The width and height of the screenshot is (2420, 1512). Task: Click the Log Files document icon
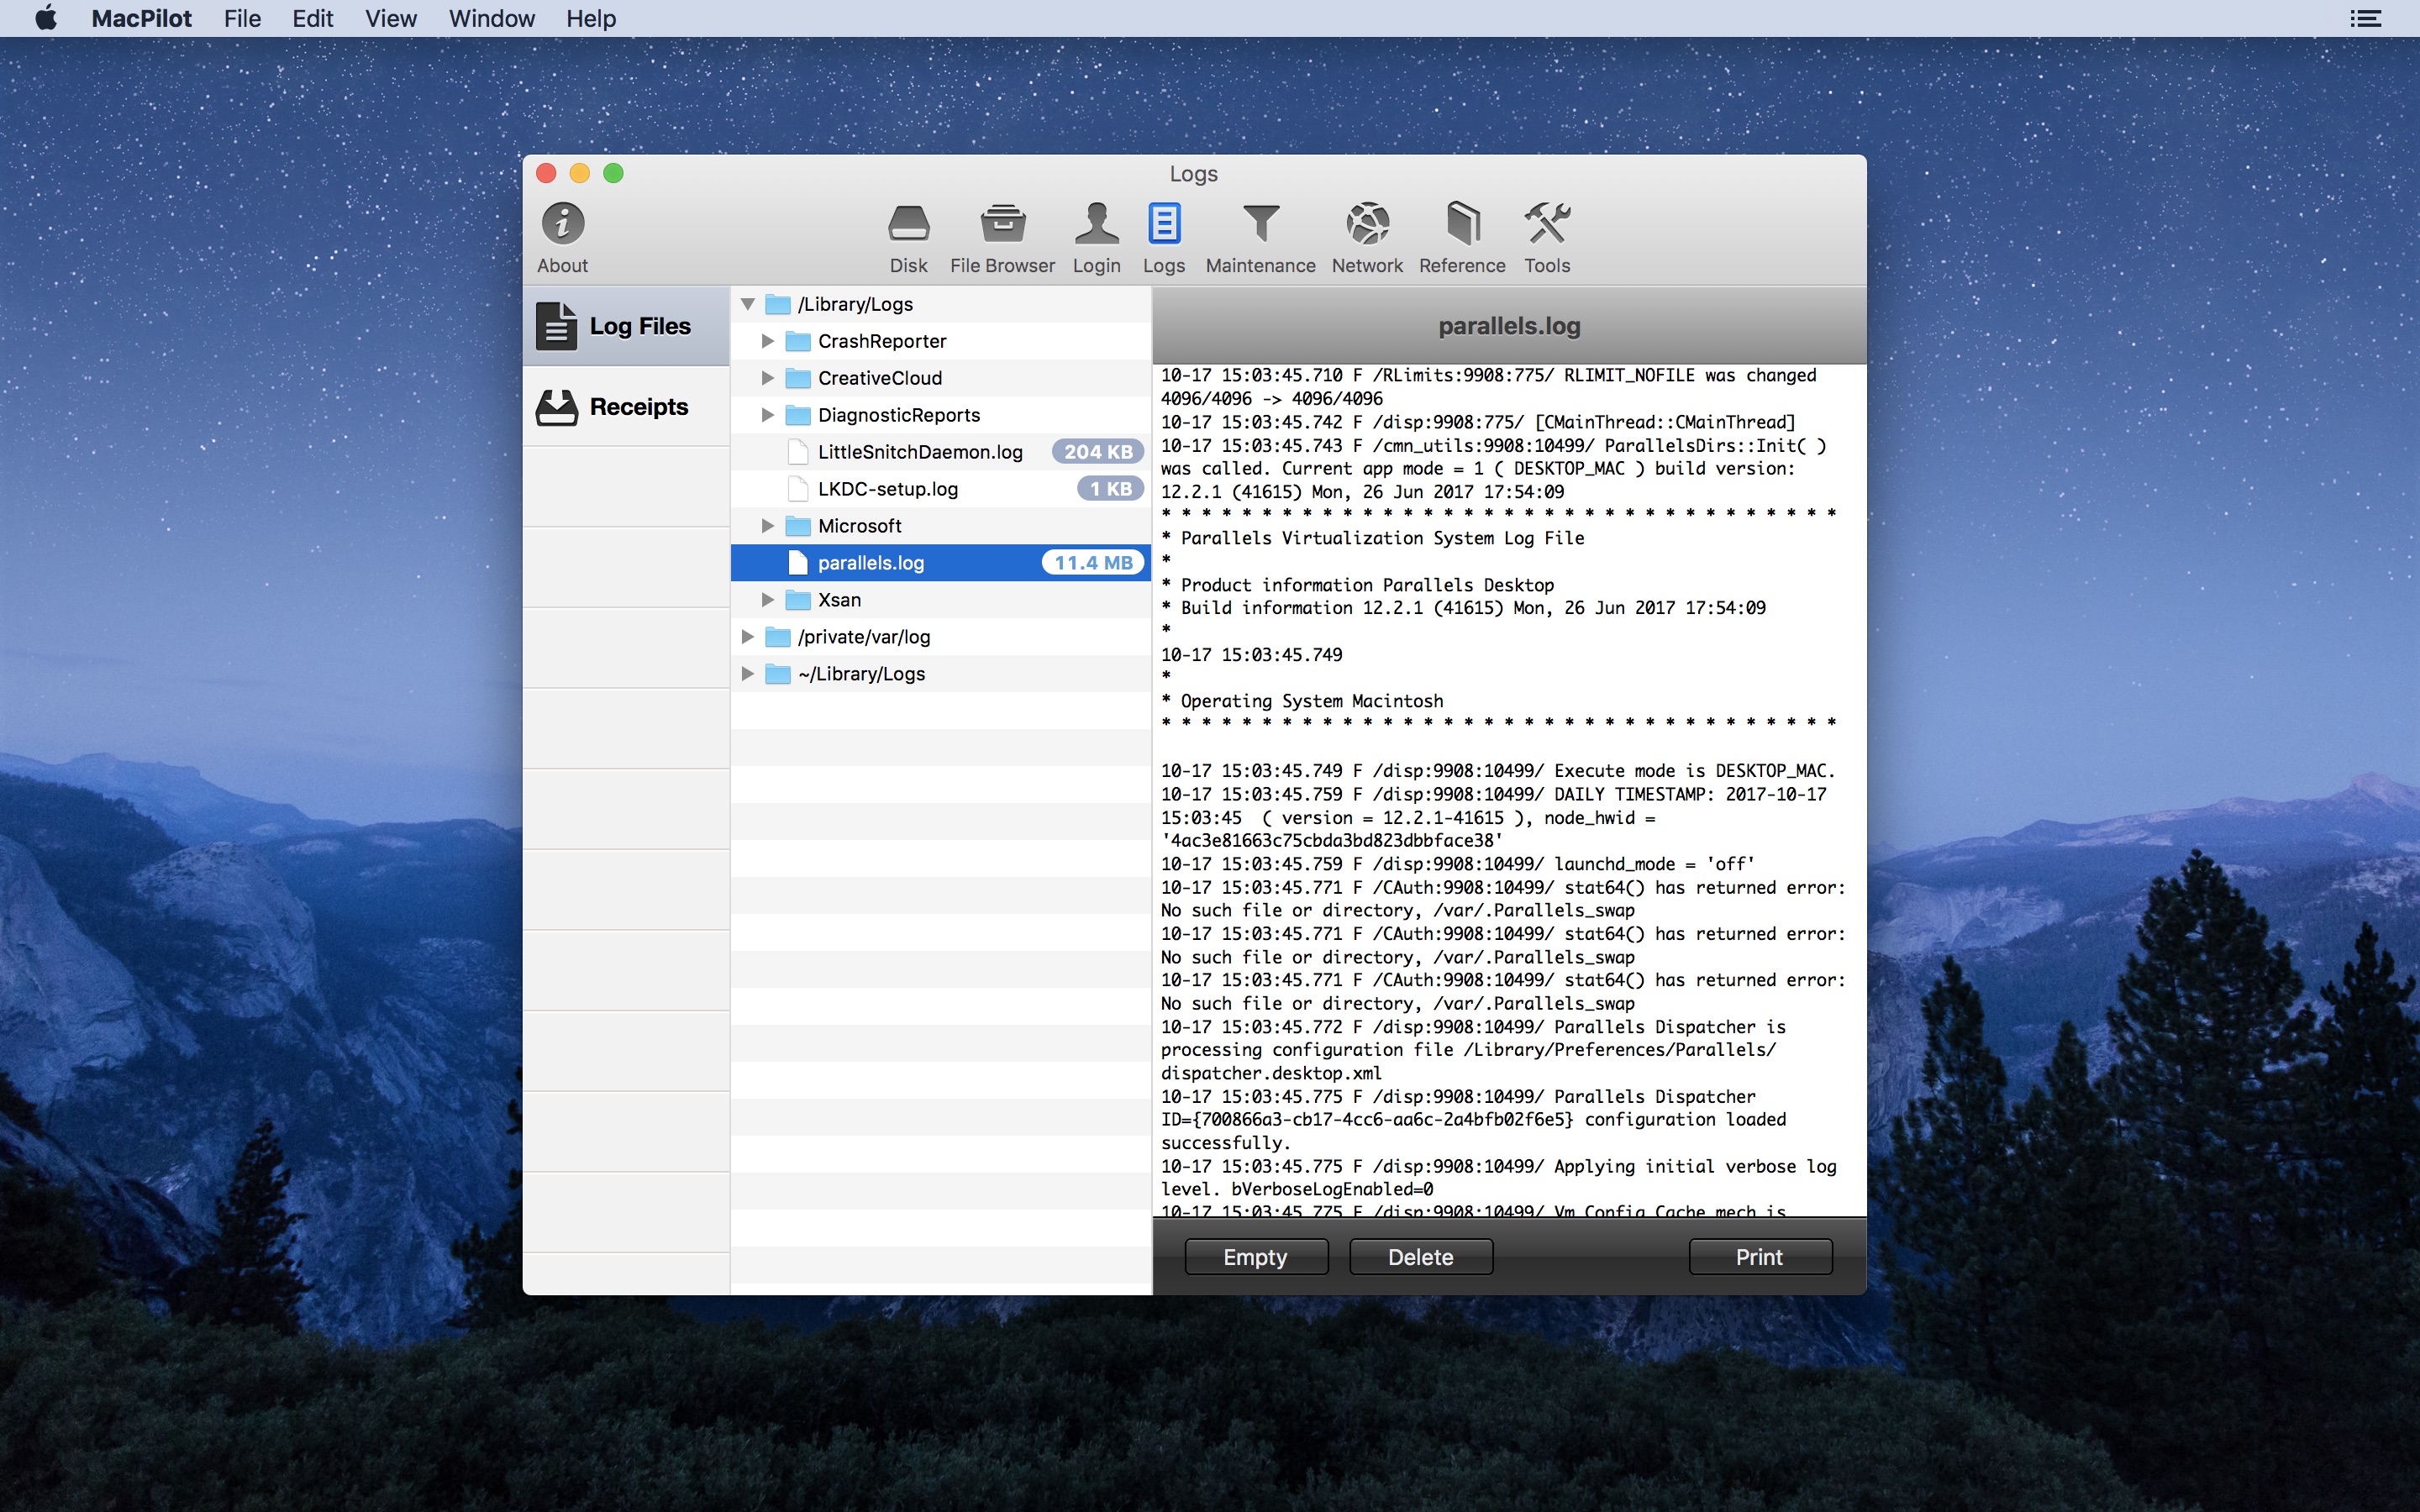pyautogui.click(x=557, y=326)
